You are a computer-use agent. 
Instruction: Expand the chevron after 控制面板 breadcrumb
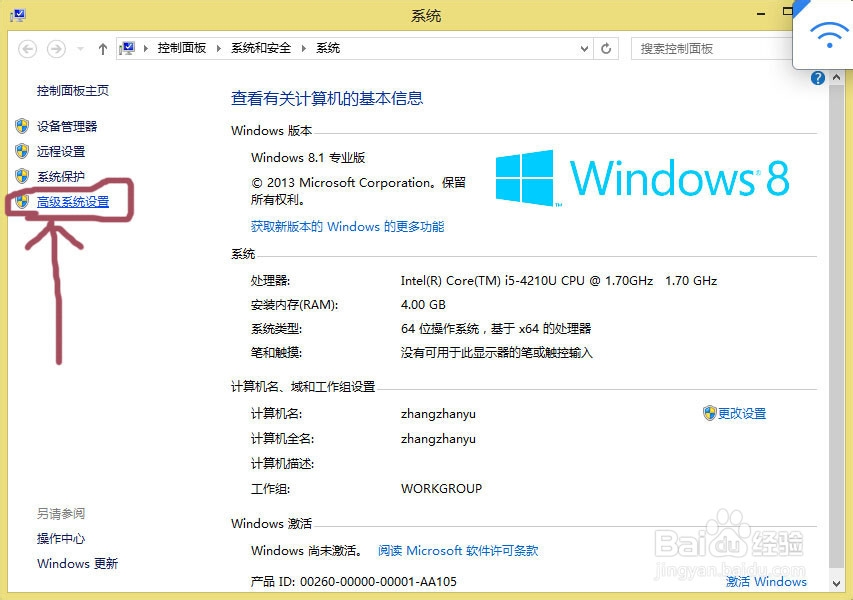[x=219, y=48]
